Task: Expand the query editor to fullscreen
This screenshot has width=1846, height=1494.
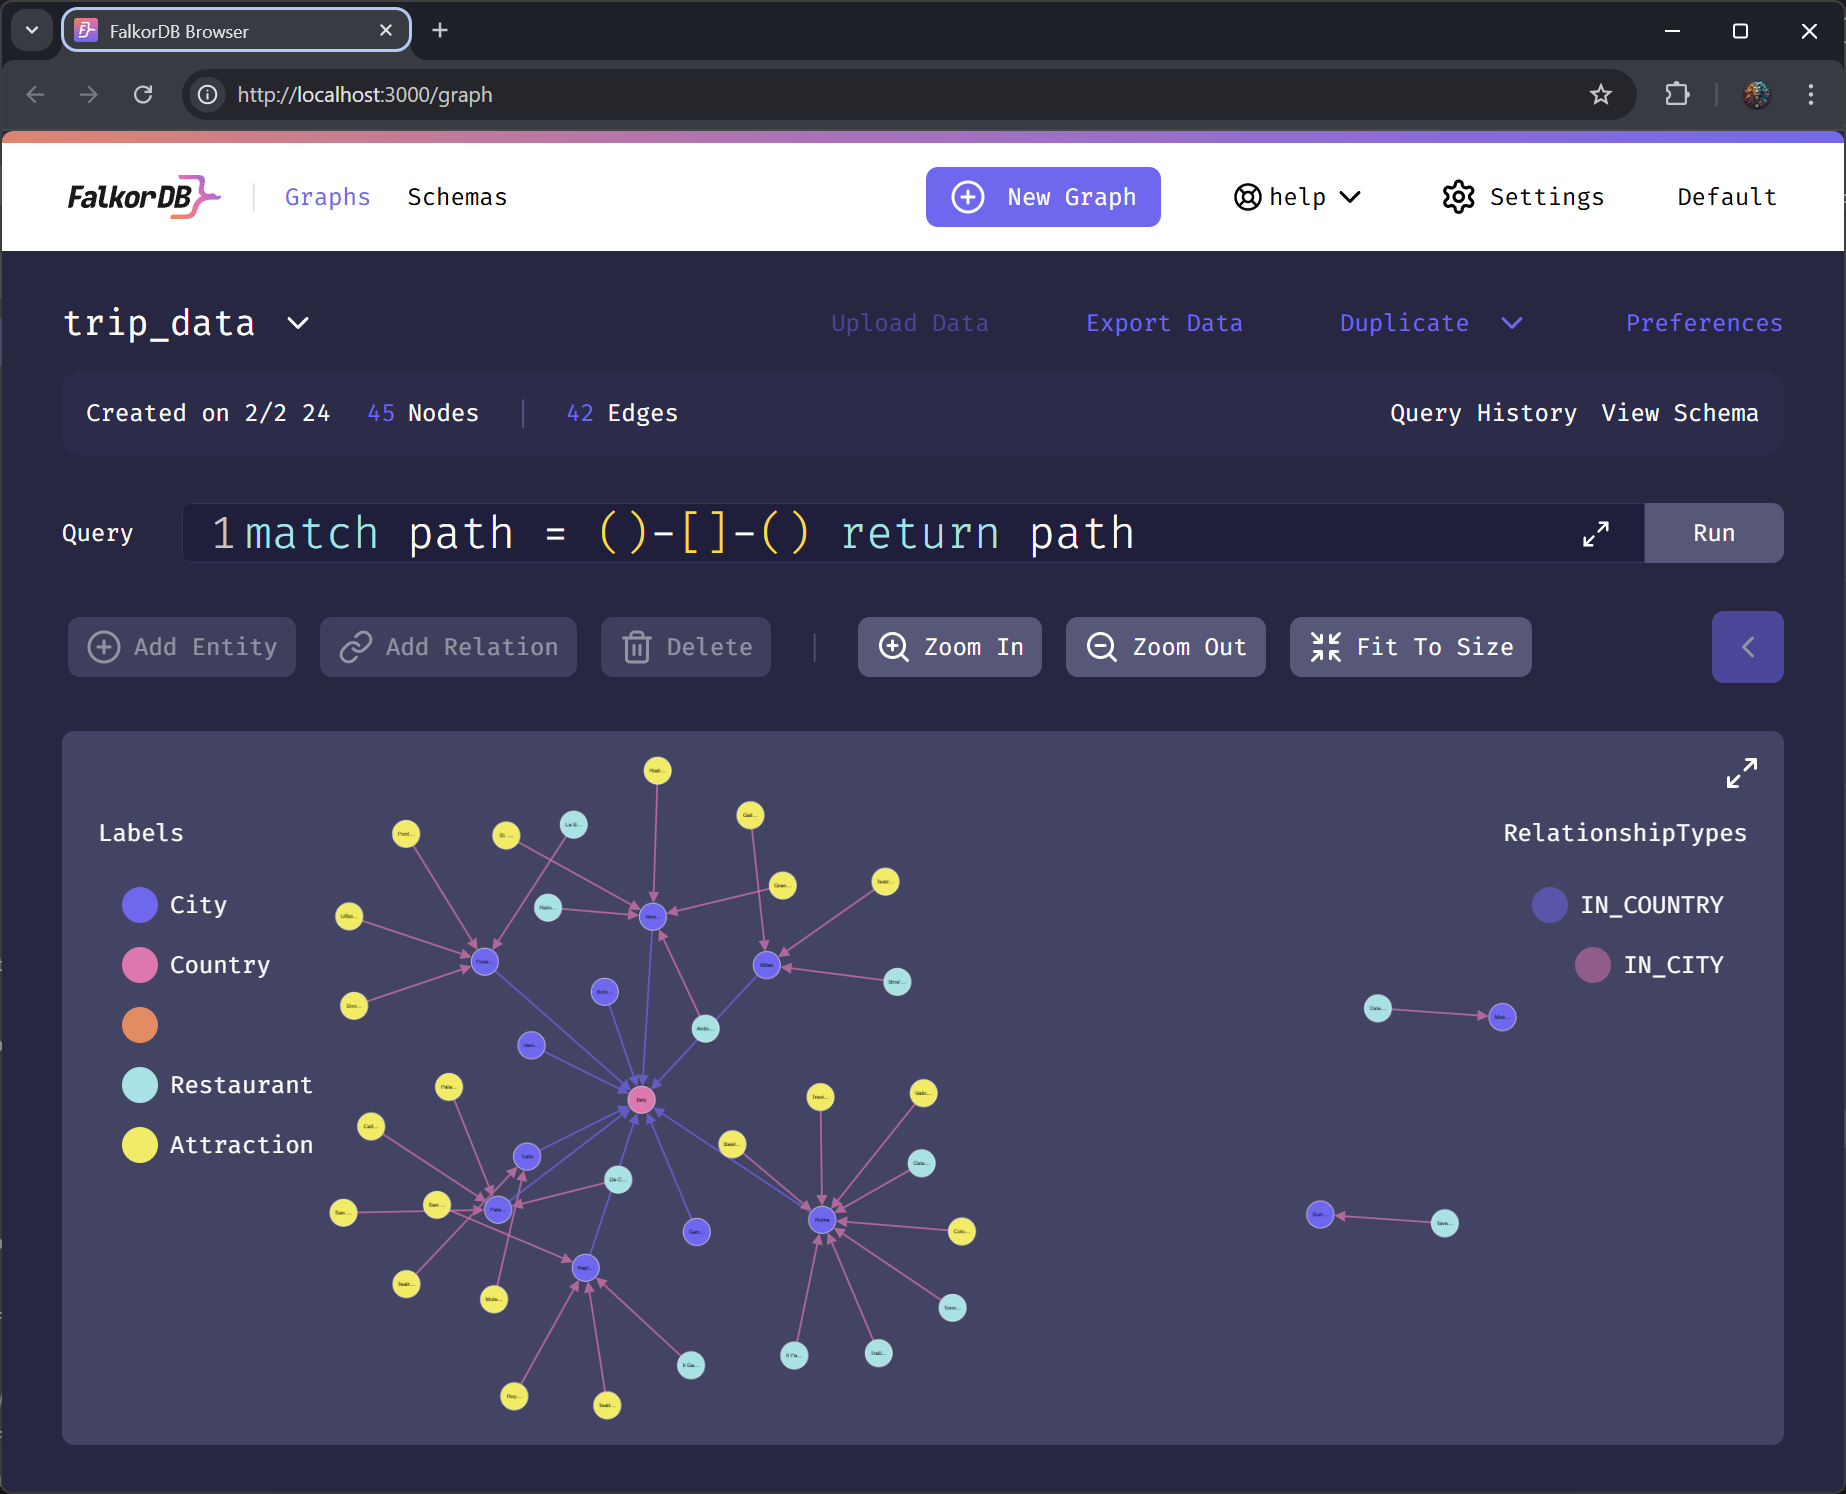Action: tap(1595, 534)
